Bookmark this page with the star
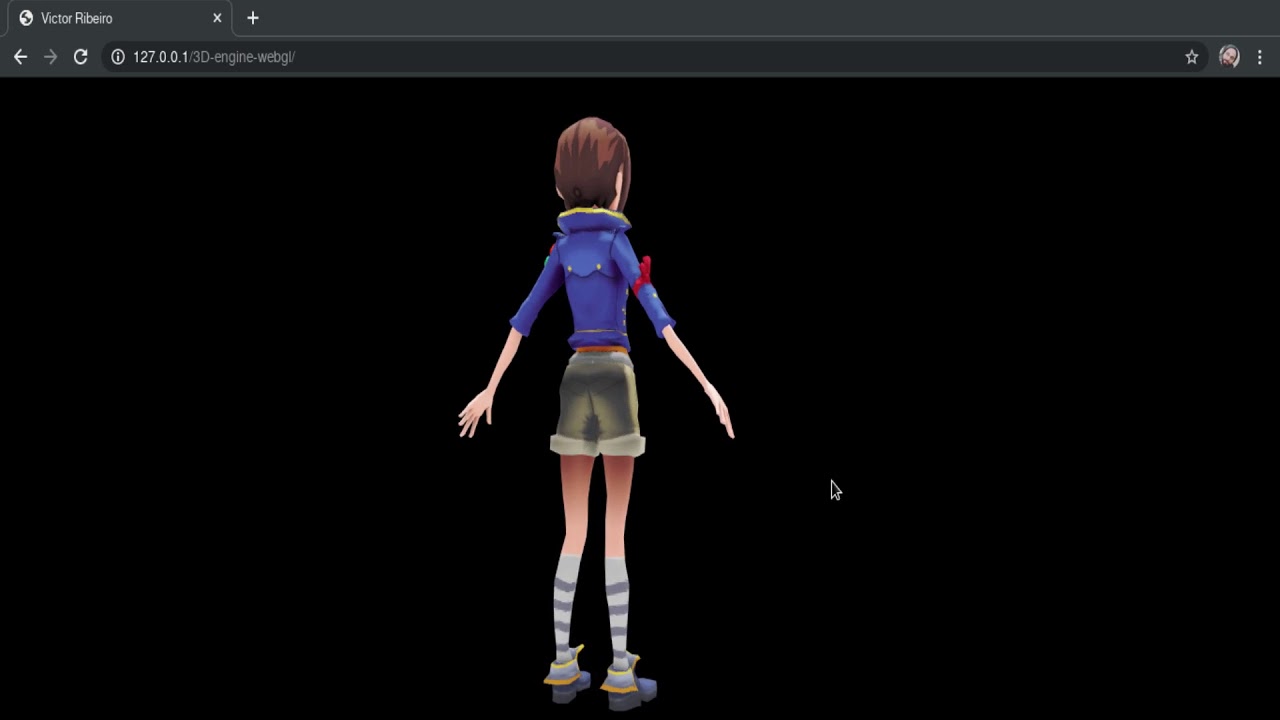Viewport: 1280px width, 720px height. point(1191,57)
